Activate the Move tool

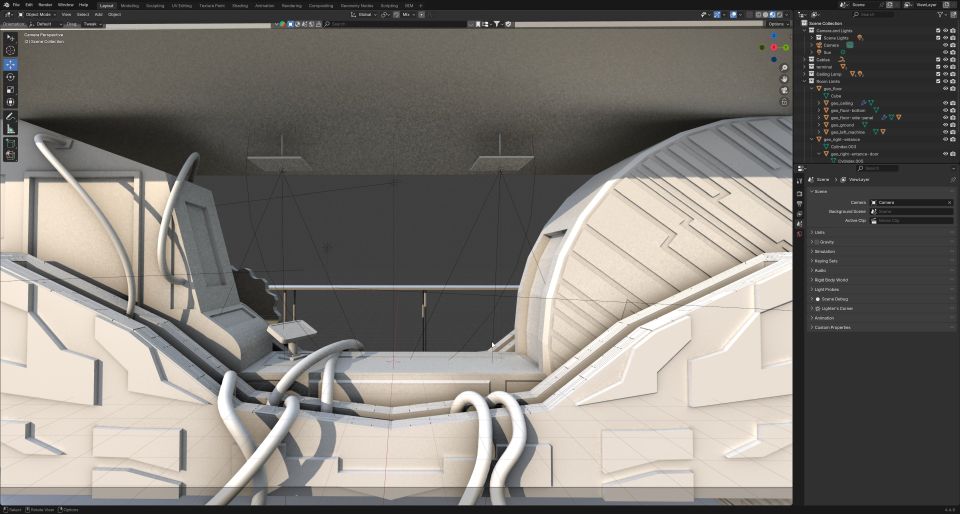click(x=10, y=64)
